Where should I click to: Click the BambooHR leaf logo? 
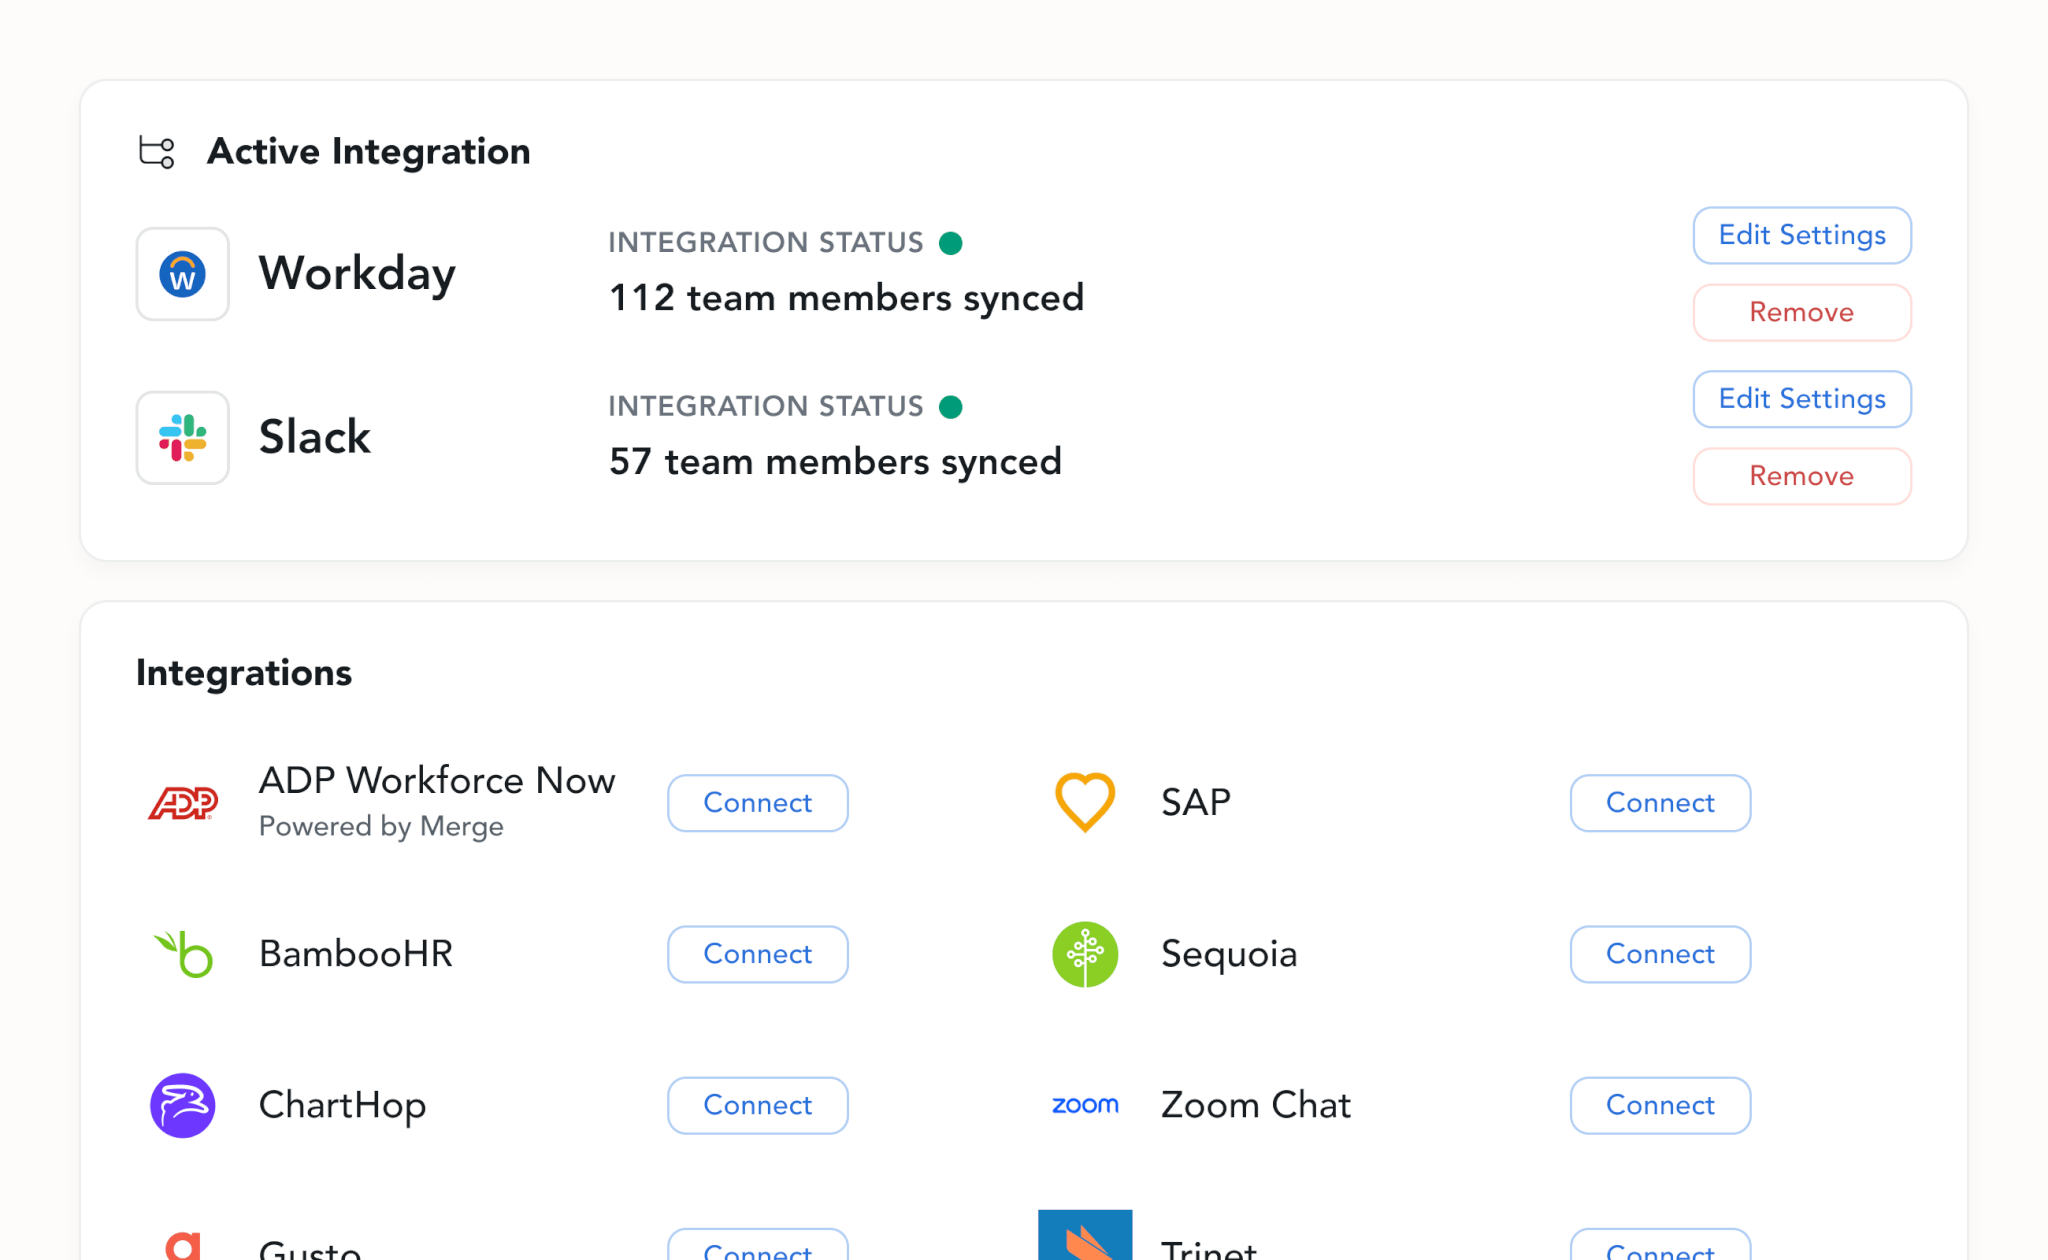click(x=183, y=954)
